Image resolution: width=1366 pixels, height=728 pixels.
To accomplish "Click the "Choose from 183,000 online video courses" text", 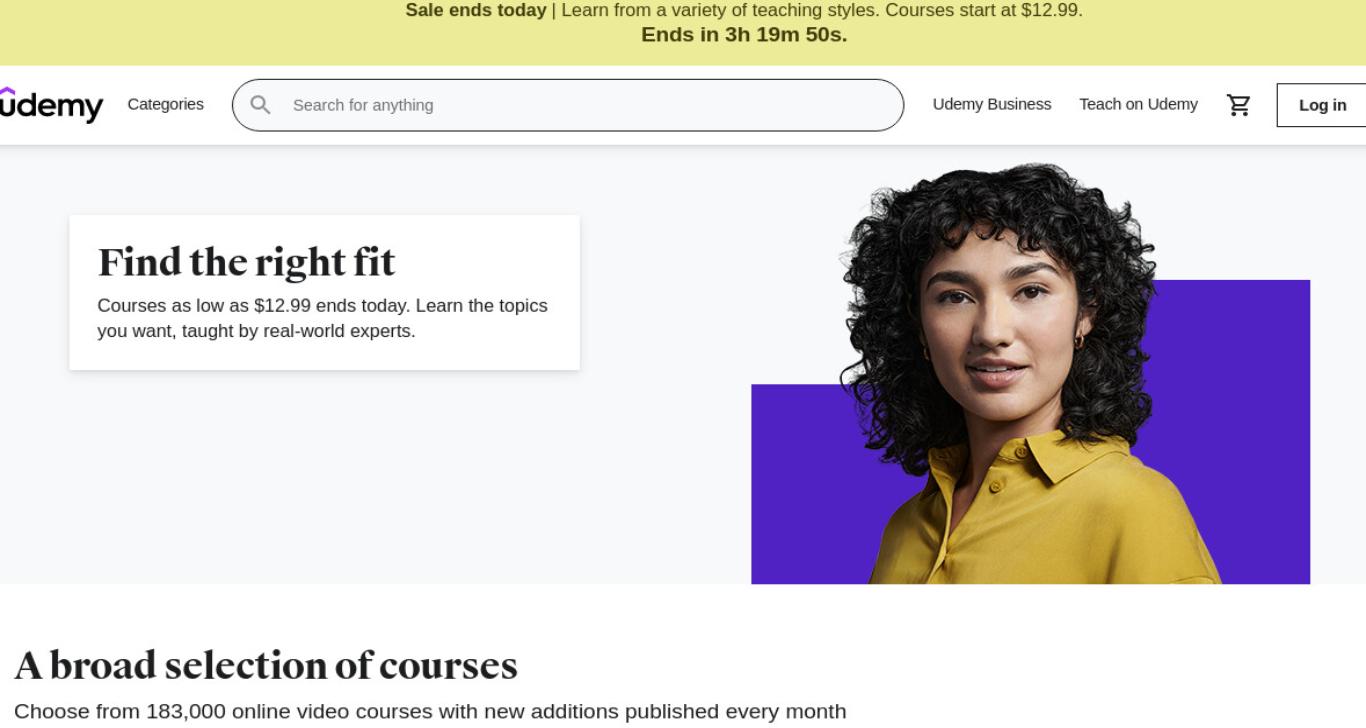I will 430,711.
